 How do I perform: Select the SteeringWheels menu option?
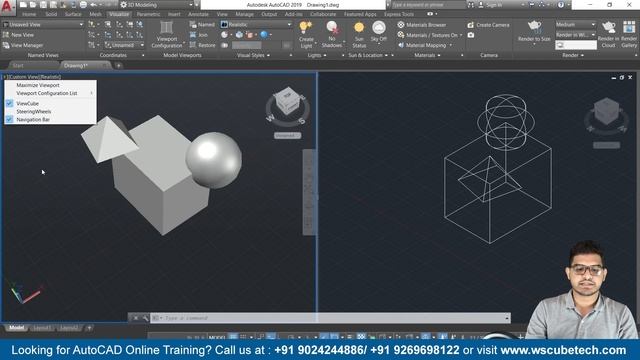(50, 111)
